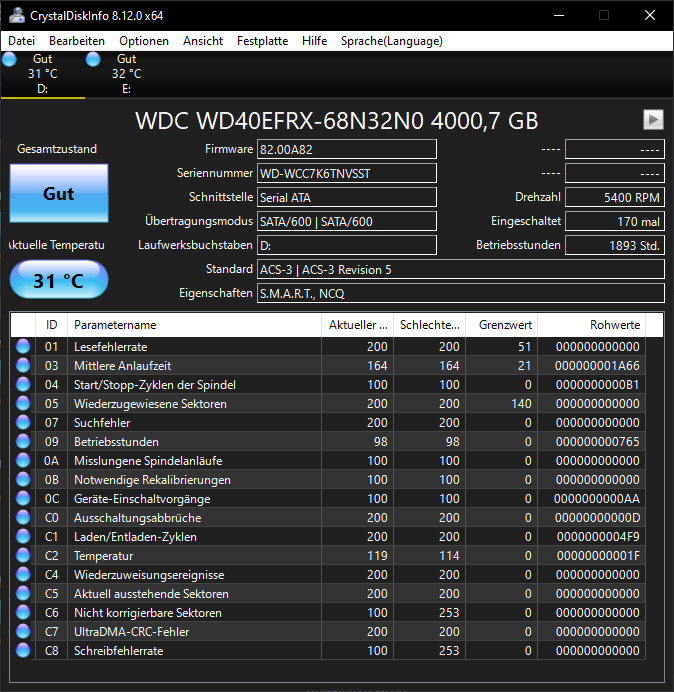The width and height of the screenshot is (674, 692).
Task: Click status orb for Aktuell ausstehende Sektoren
Action: pyautogui.click(x=23, y=593)
